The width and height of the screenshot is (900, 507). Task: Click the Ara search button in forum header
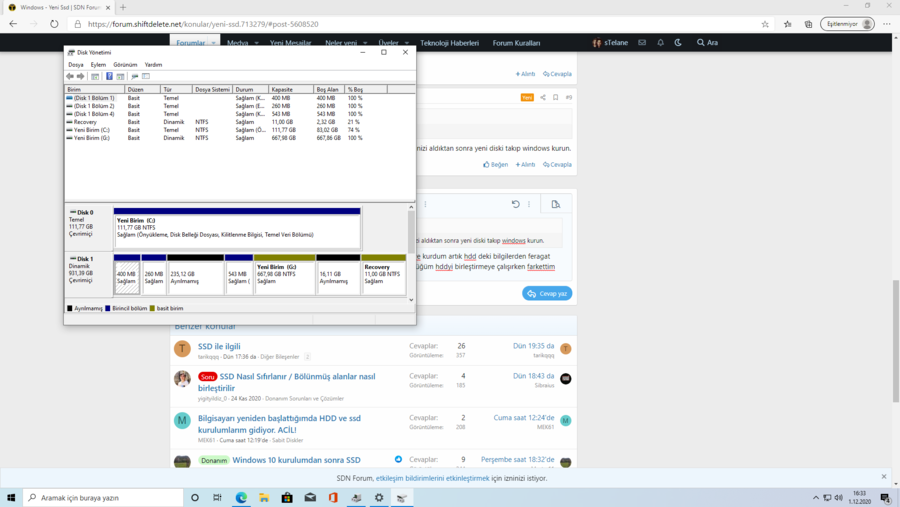(707, 42)
